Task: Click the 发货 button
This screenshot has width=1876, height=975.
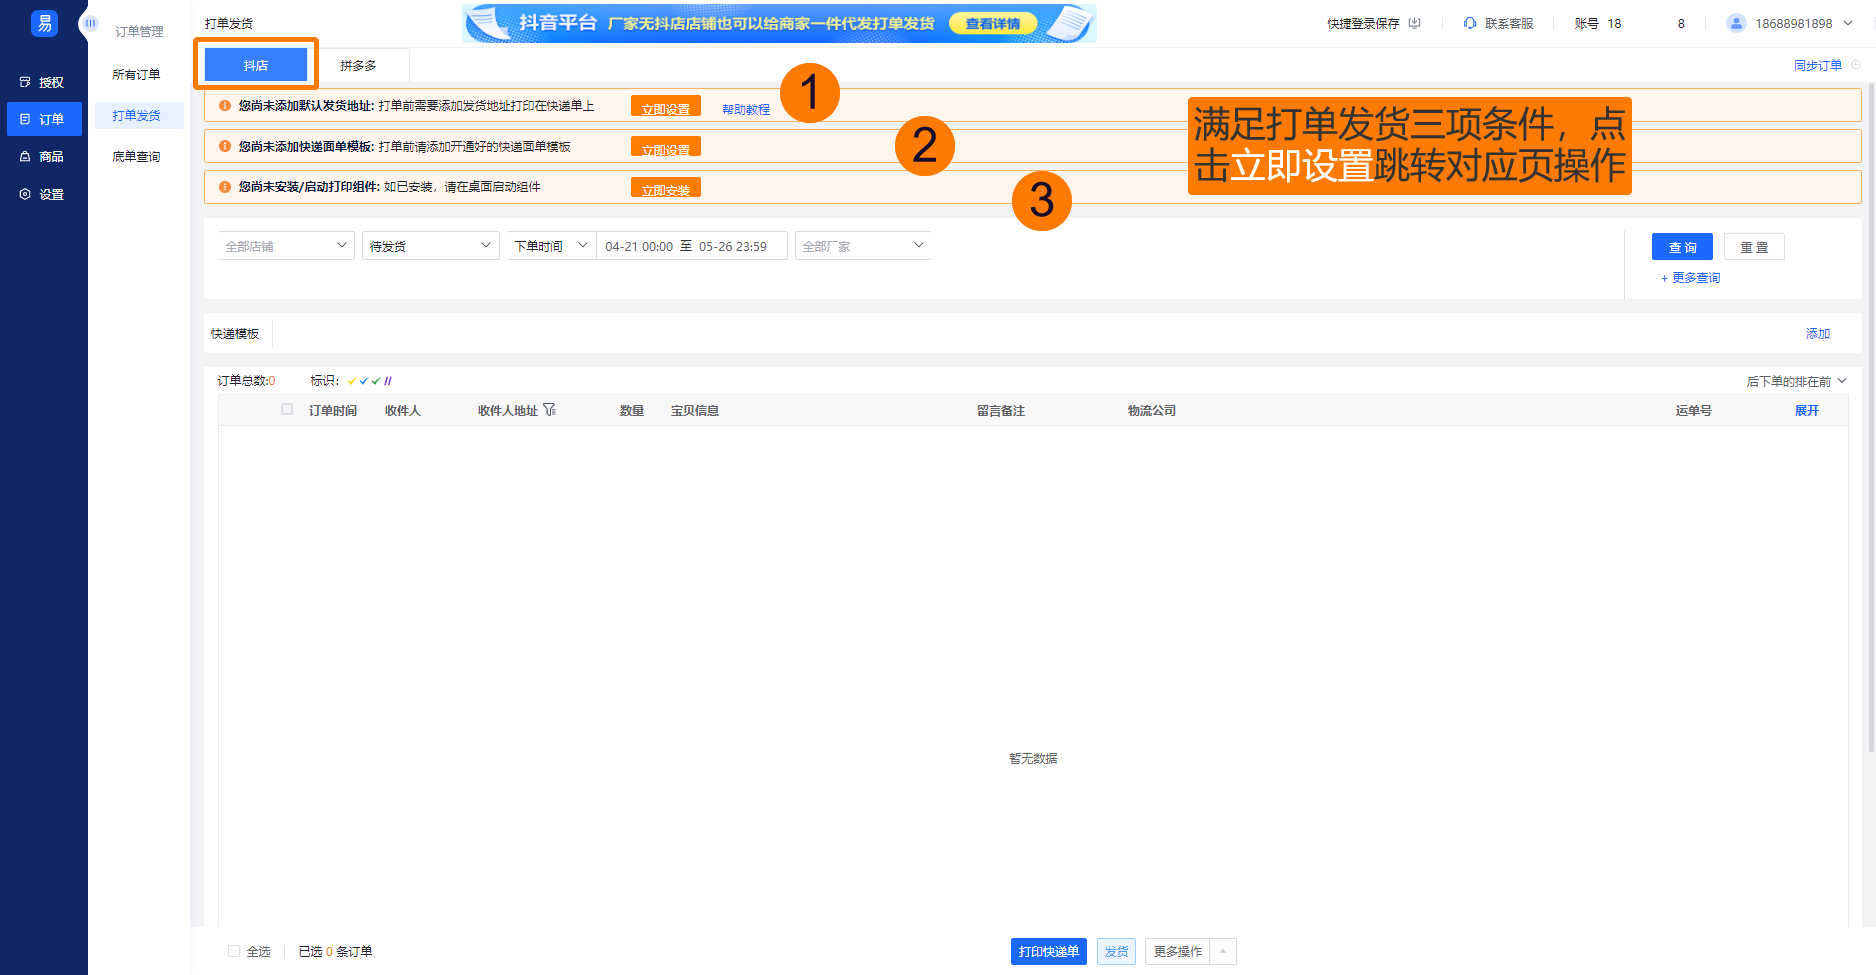Action: click(x=1116, y=952)
